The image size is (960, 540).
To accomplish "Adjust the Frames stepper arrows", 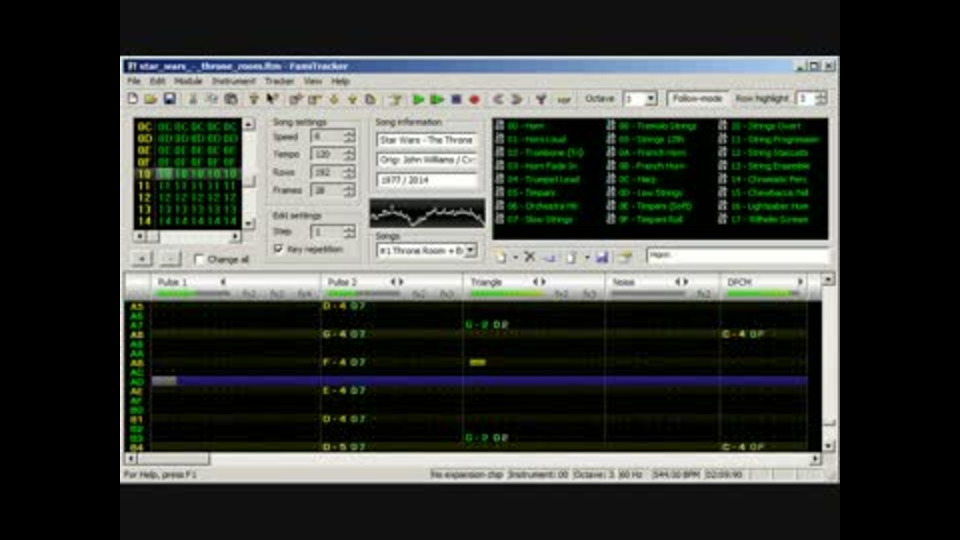I will point(349,190).
